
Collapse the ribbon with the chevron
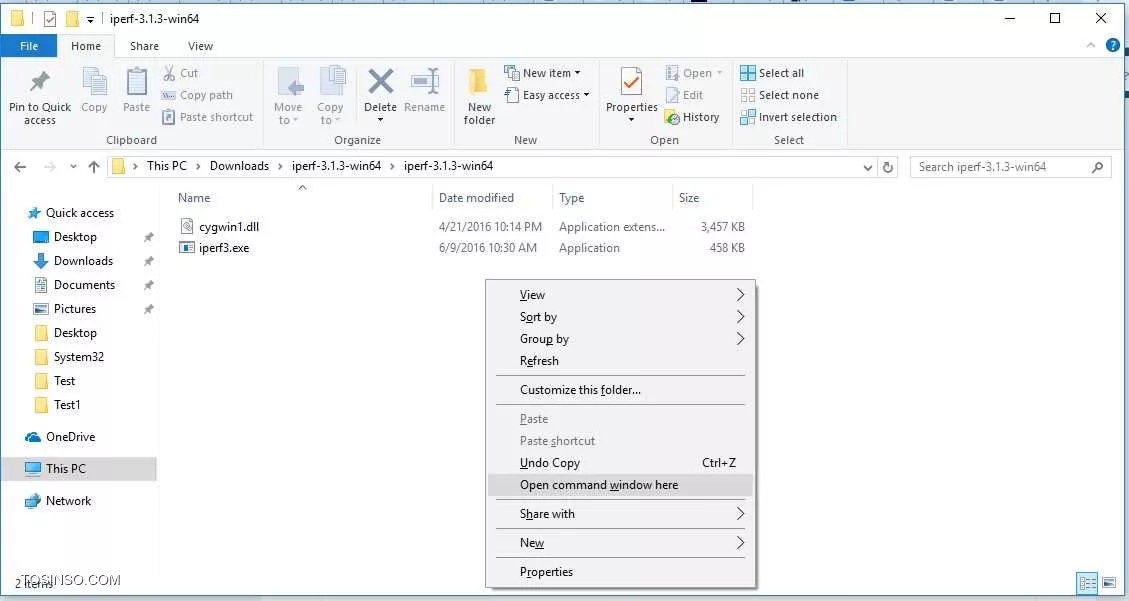pos(1091,45)
